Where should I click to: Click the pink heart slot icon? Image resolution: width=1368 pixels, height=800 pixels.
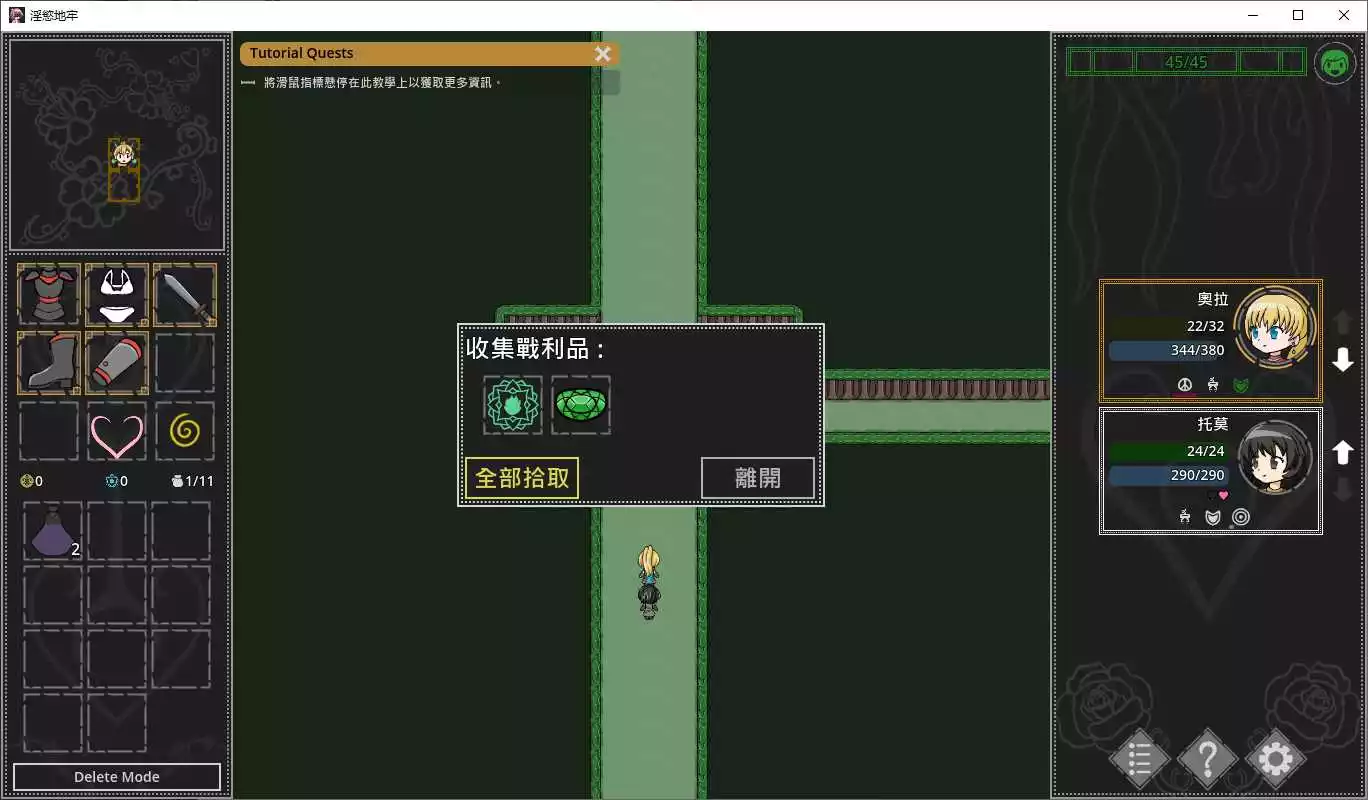tap(117, 431)
